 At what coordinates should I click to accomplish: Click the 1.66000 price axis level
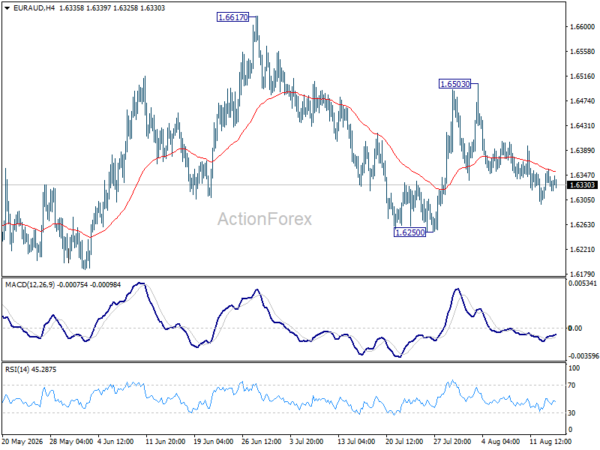582,27
